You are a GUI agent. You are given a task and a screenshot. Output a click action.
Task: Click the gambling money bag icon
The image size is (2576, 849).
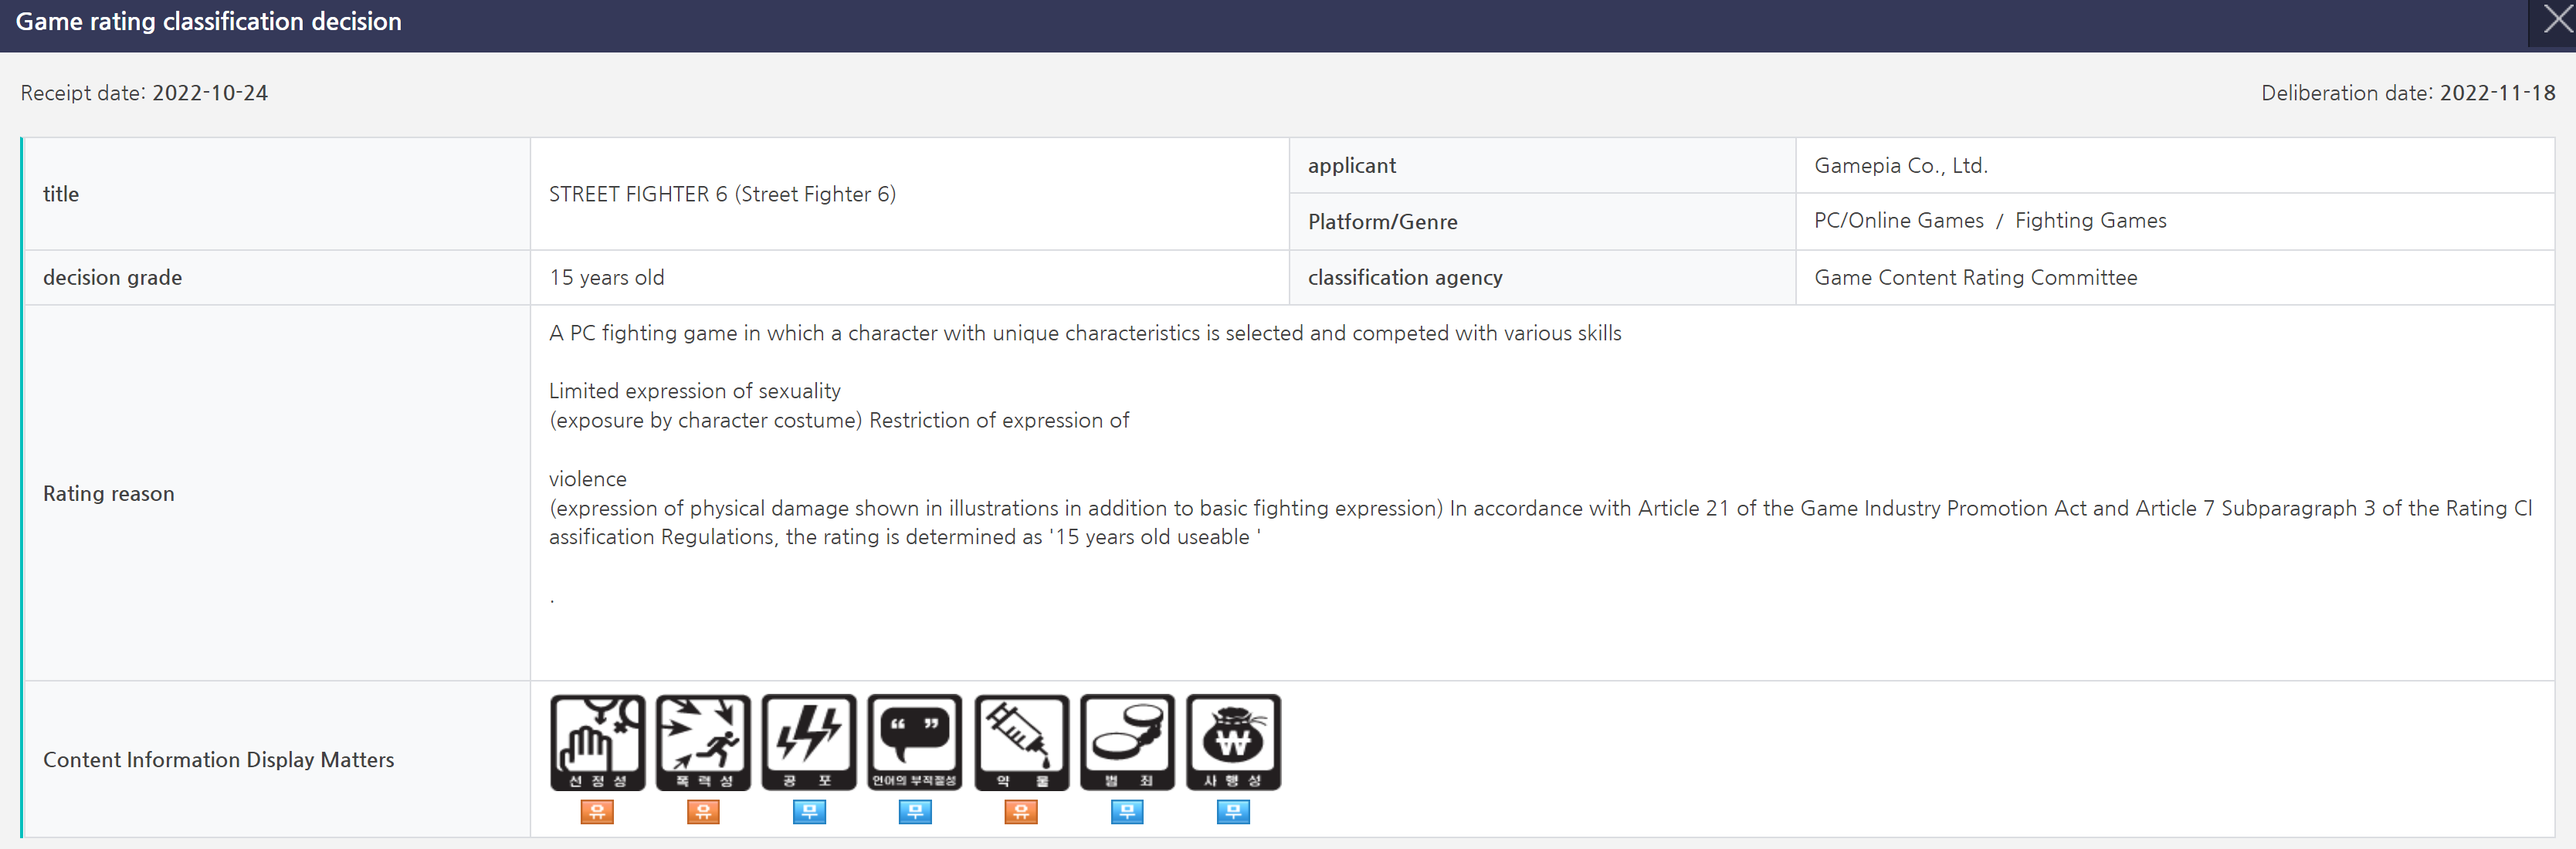click(1233, 742)
